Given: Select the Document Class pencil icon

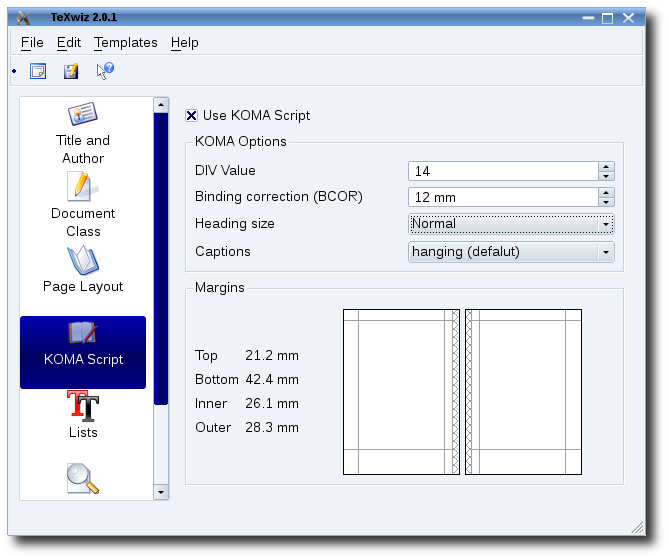Looking at the screenshot, I should (82, 186).
